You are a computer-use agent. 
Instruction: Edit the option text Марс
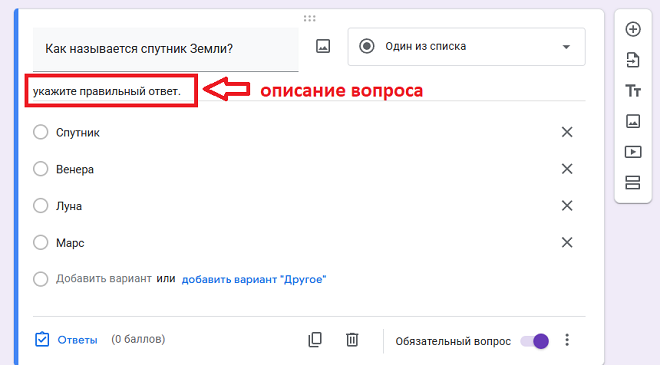click(70, 243)
